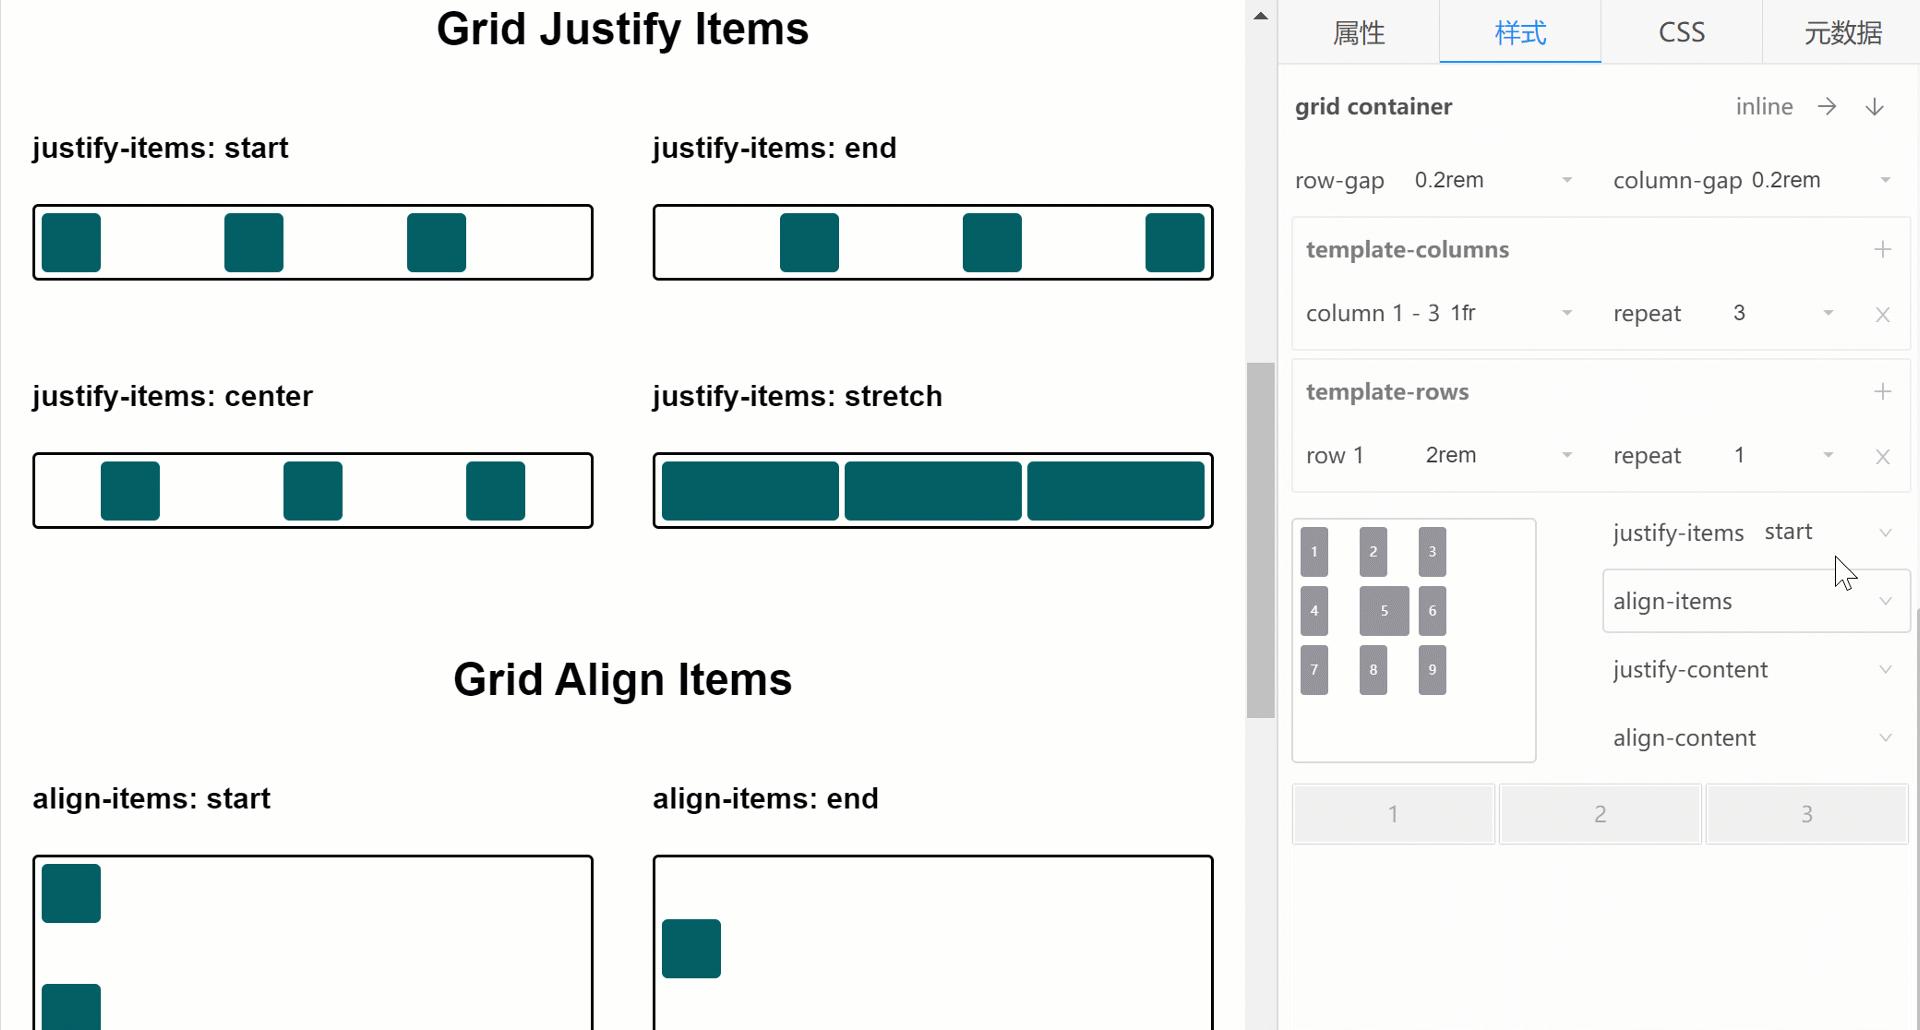This screenshot has height=1030, width=1920.
Task: Click the align-items: end label
Action: point(765,799)
